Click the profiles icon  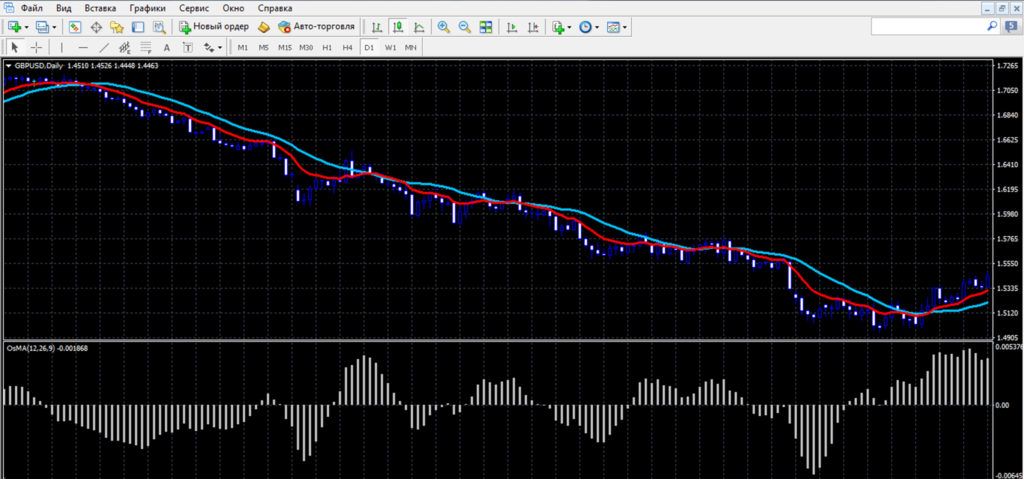[x=43, y=27]
